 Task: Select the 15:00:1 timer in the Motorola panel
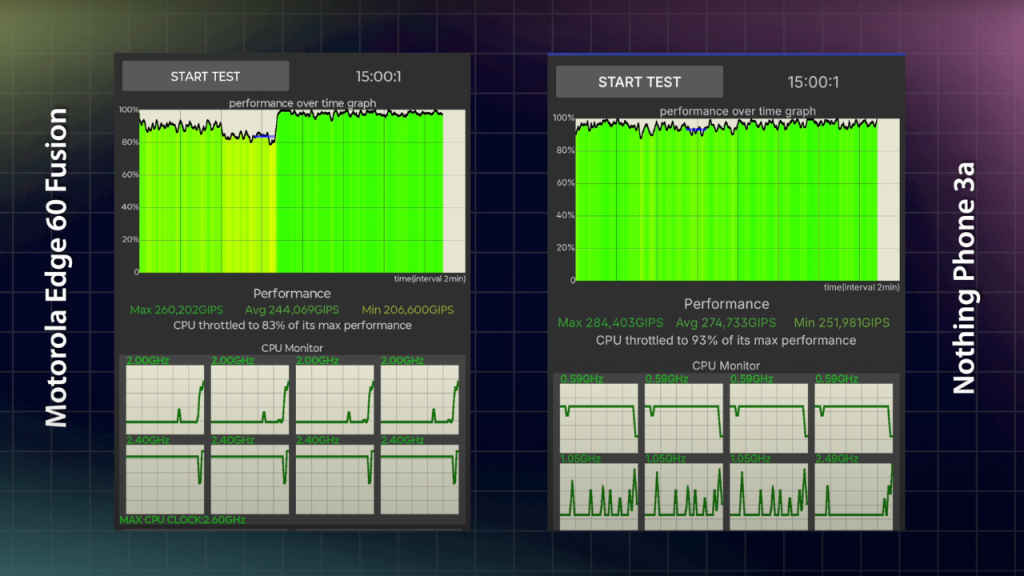click(378, 76)
